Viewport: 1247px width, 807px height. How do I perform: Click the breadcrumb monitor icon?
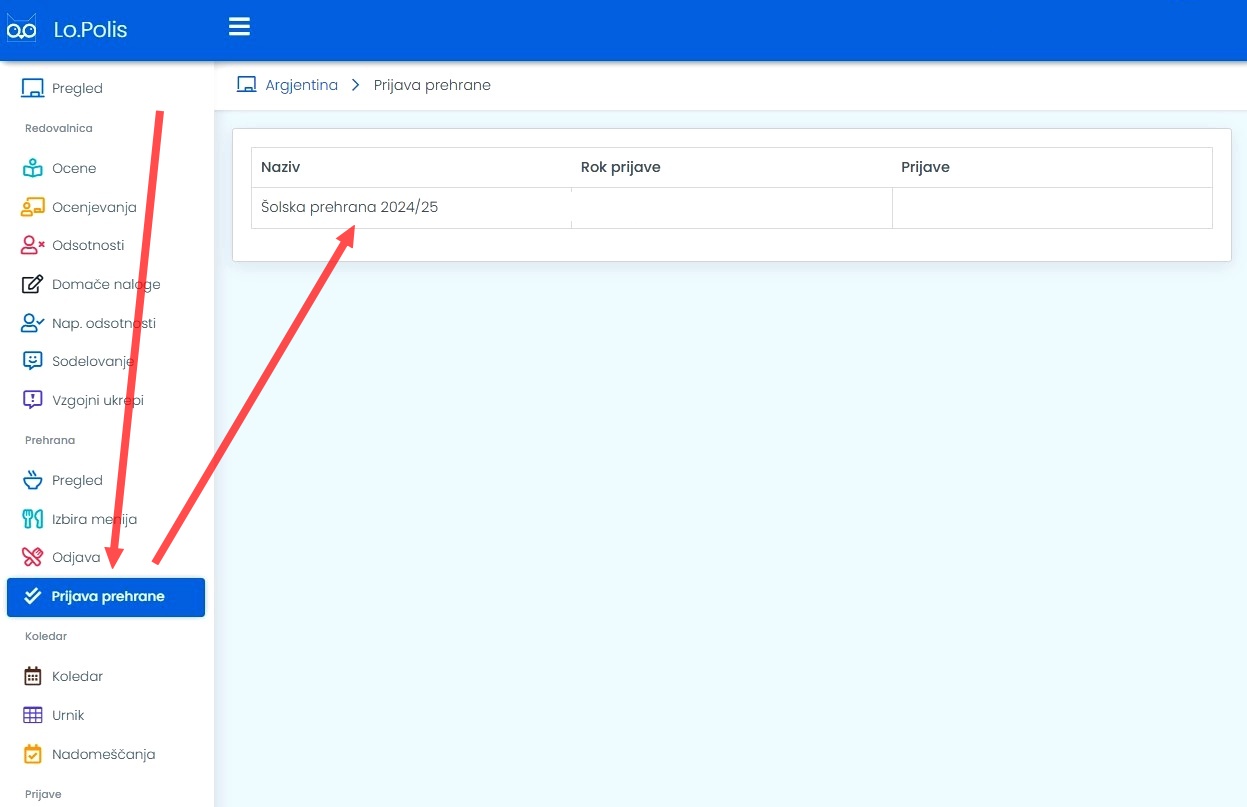pos(247,85)
